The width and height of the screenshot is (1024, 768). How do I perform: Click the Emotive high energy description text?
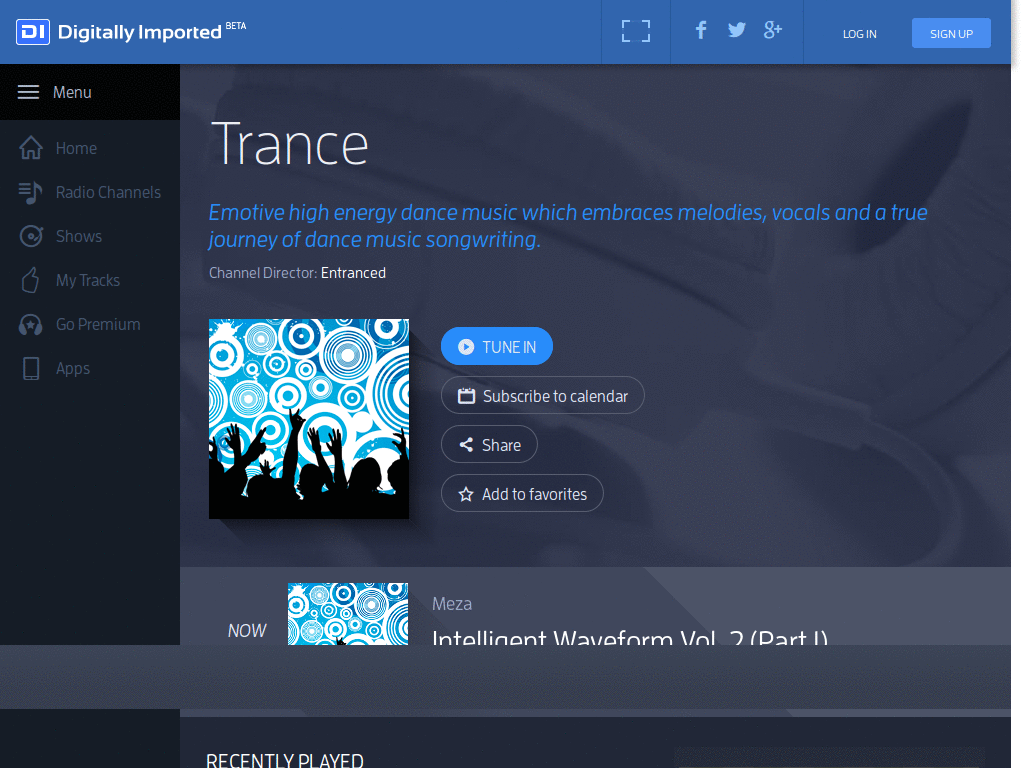[568, 226]
